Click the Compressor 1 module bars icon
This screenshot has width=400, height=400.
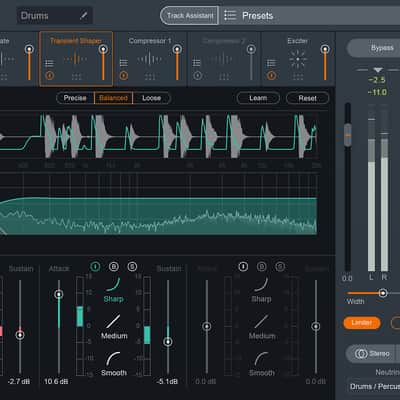tap(149, 59)
